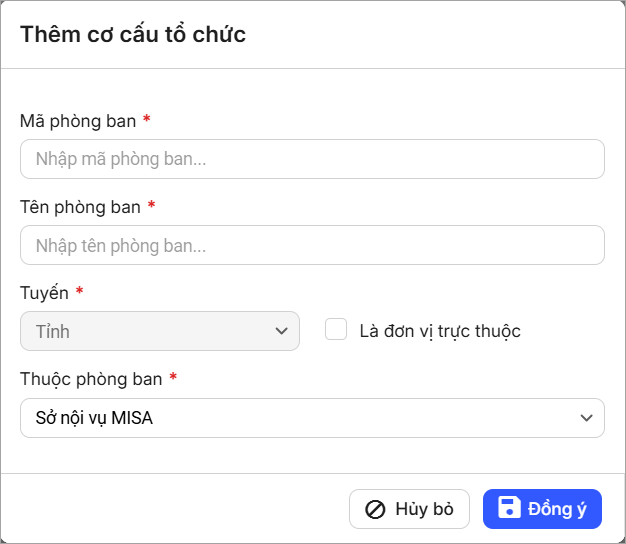Click the 'Thêm cơ cấu tổ chức' dialog title
Screen dimensions: 626x544
click(133, 35)
